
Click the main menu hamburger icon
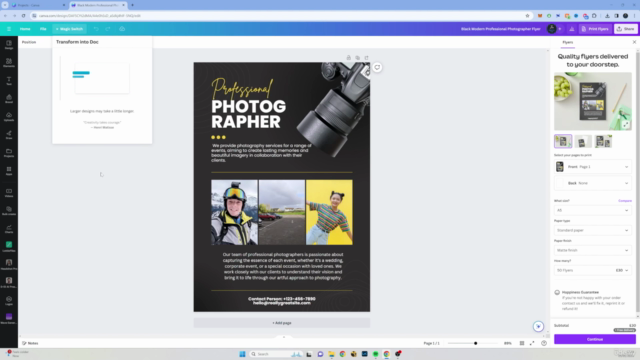[9, 29]
